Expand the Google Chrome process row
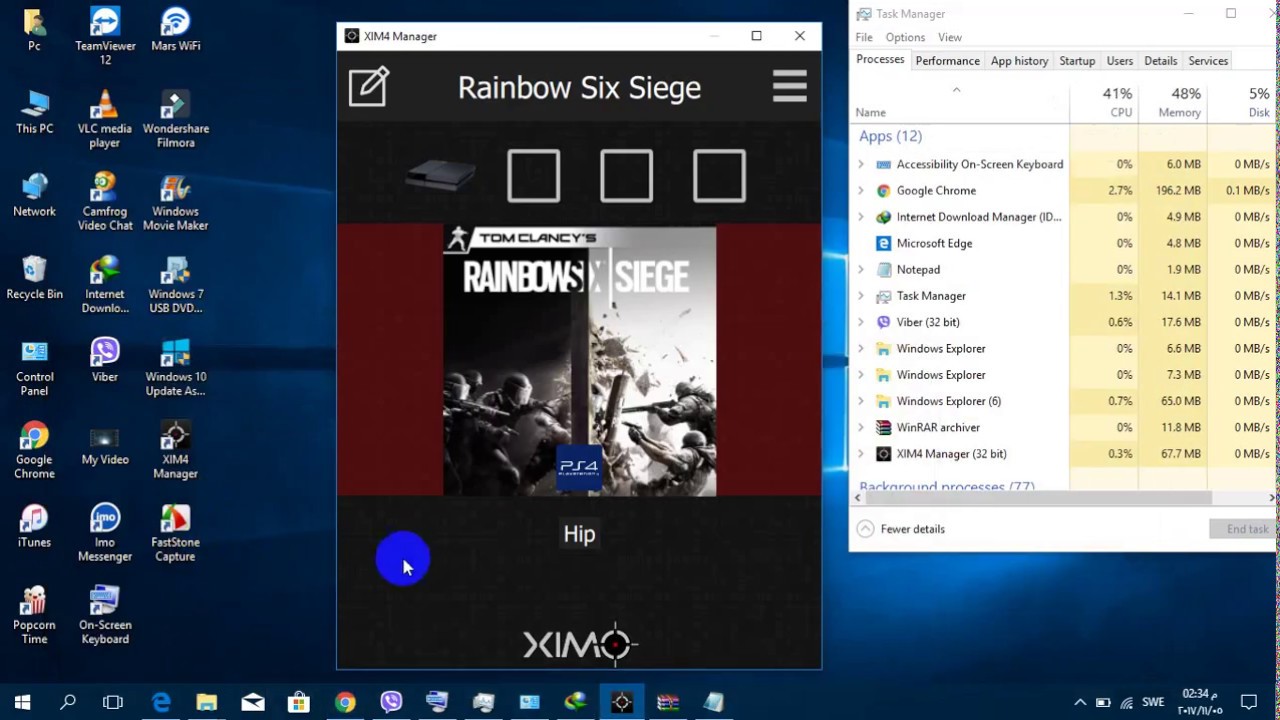This screenshot has height=720, width=1280. [861, 190]
